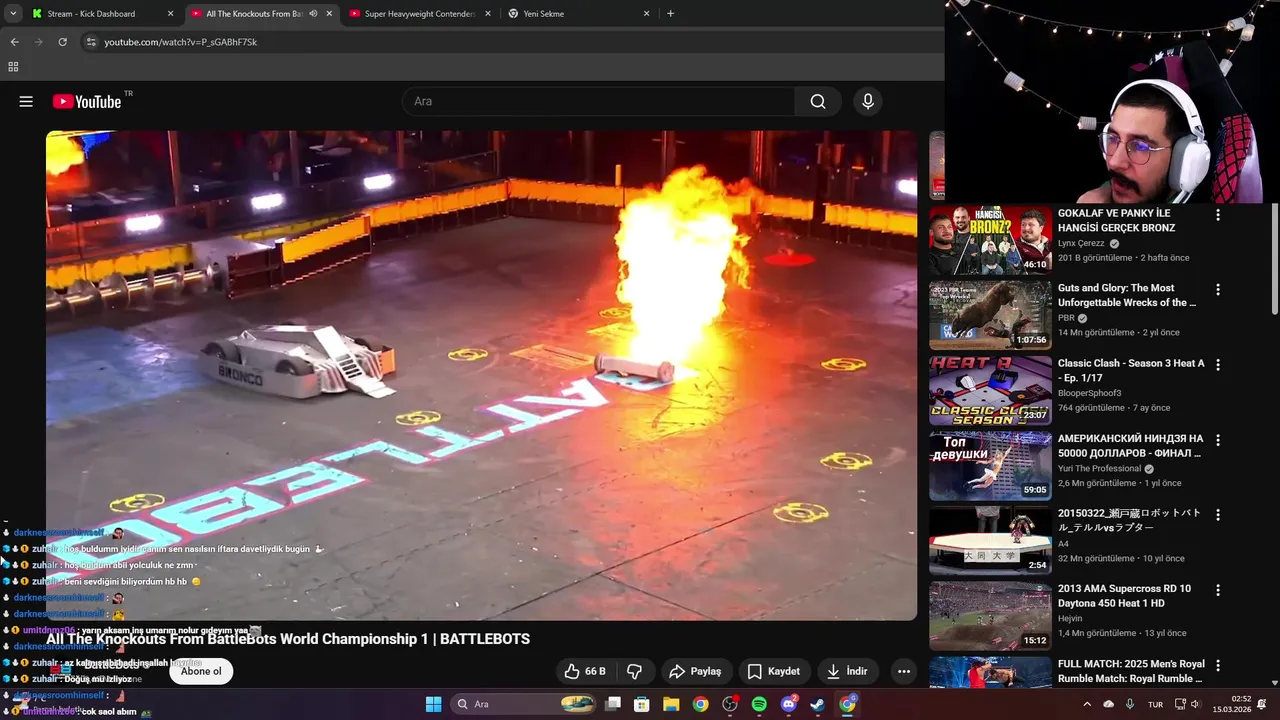Open the three-dot more actions menu under video
The image size is (1280, 720).
904,671
